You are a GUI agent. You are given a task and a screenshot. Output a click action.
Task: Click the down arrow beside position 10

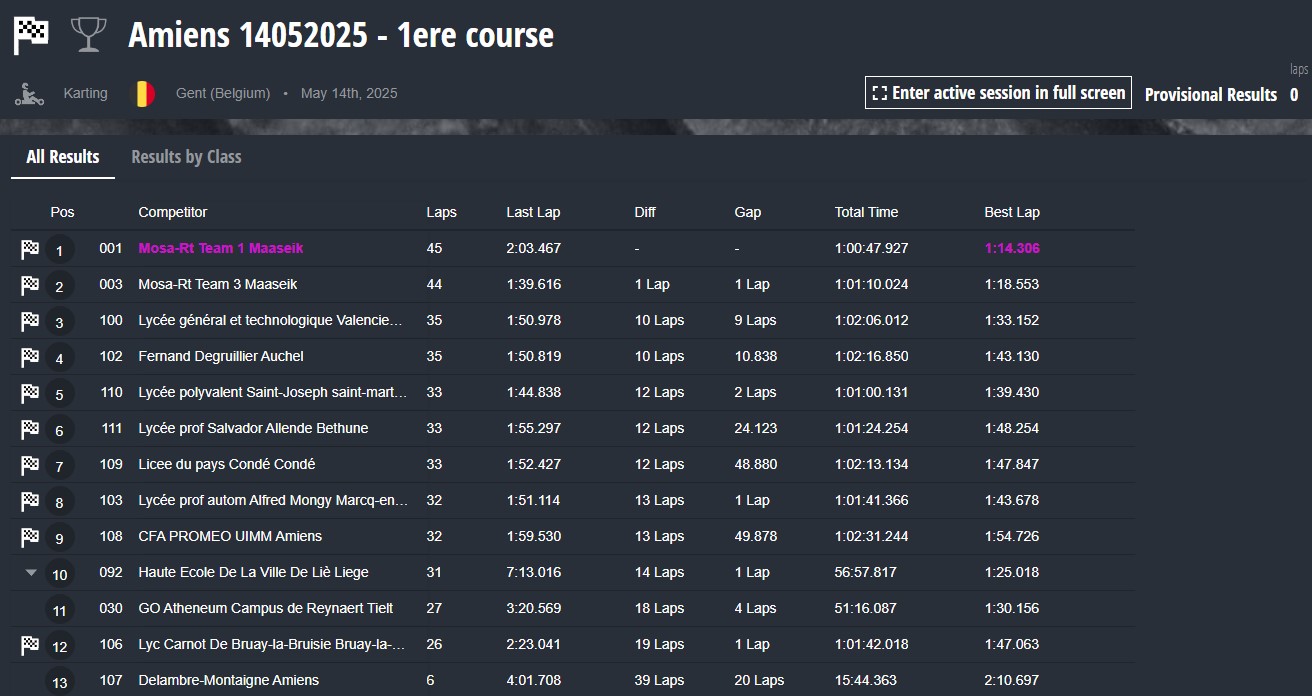[31, 573]
